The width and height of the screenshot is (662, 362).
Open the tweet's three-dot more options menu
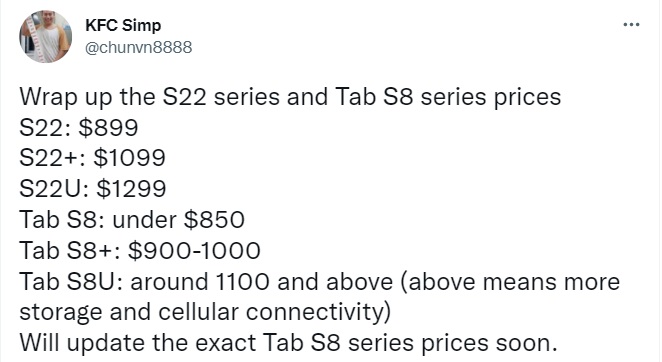pos(632,25)
